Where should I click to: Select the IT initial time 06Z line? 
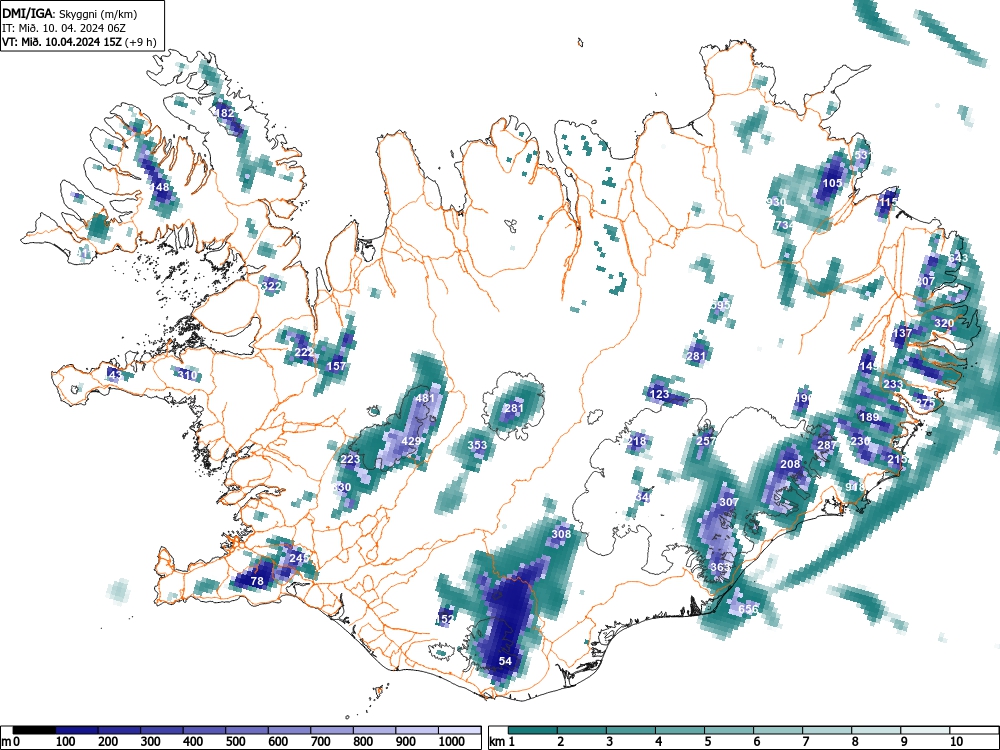(64, 28)
